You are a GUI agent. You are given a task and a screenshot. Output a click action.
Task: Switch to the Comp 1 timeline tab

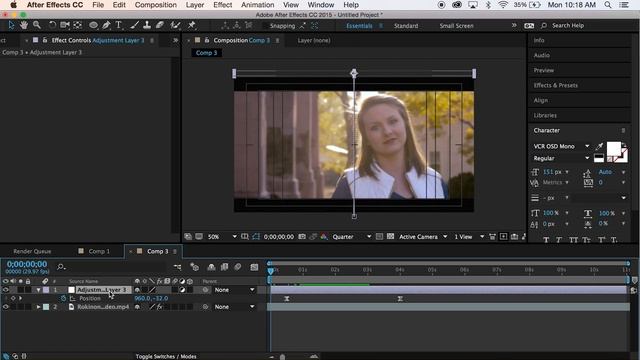click(99, 251)
